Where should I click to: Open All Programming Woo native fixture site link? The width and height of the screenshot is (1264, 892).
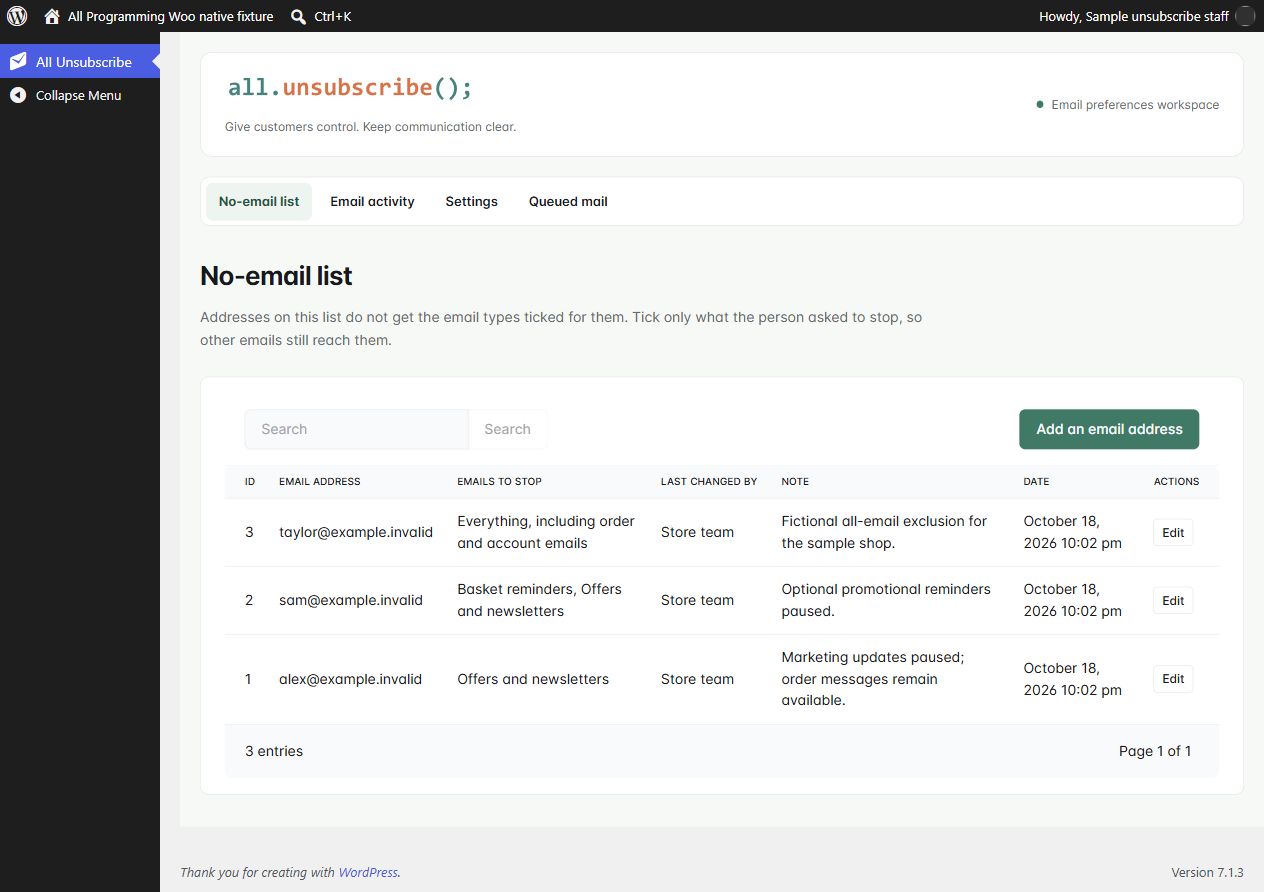[159, 16]
